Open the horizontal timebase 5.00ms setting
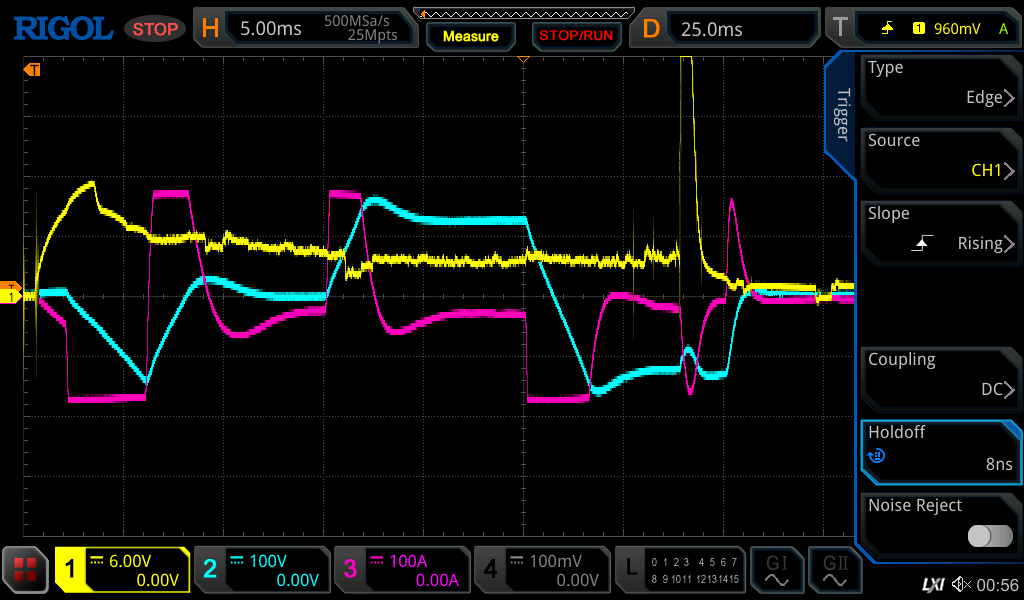1024x600 pixels. click(270, 29)
